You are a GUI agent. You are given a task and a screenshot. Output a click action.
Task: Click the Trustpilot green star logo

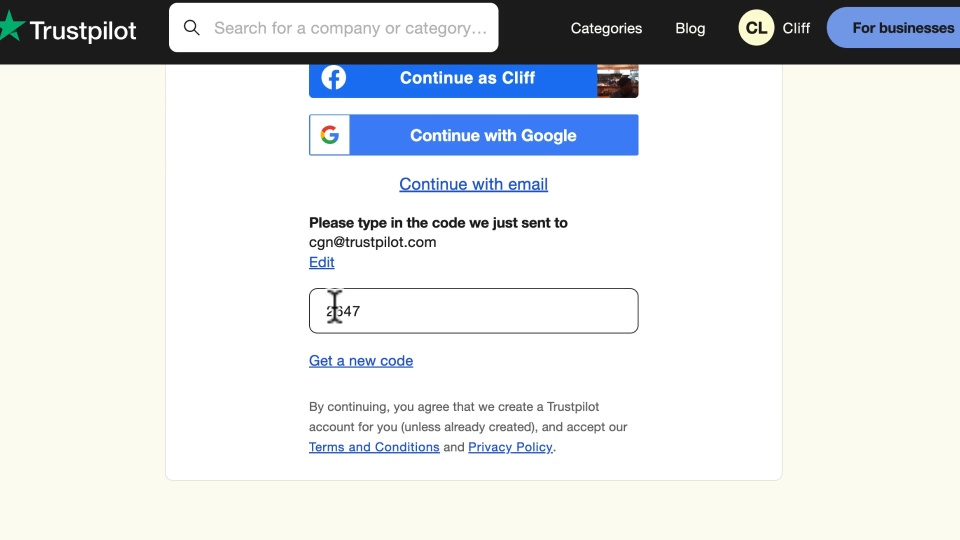(x=10, y=27)
